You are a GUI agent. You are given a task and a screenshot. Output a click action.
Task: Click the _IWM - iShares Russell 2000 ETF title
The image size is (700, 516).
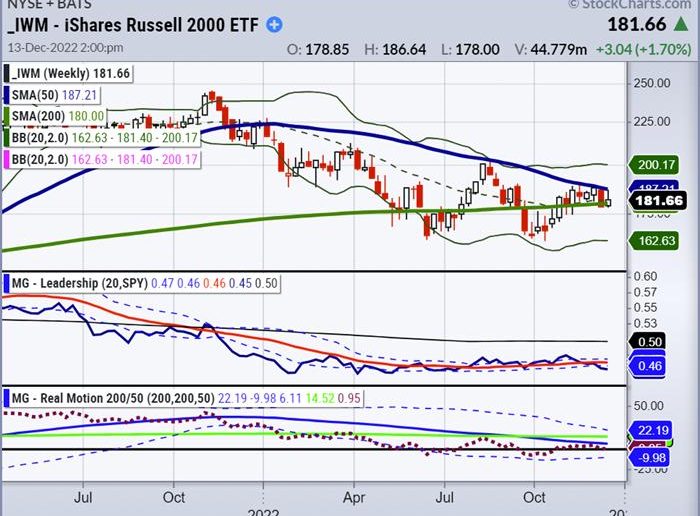133,25
